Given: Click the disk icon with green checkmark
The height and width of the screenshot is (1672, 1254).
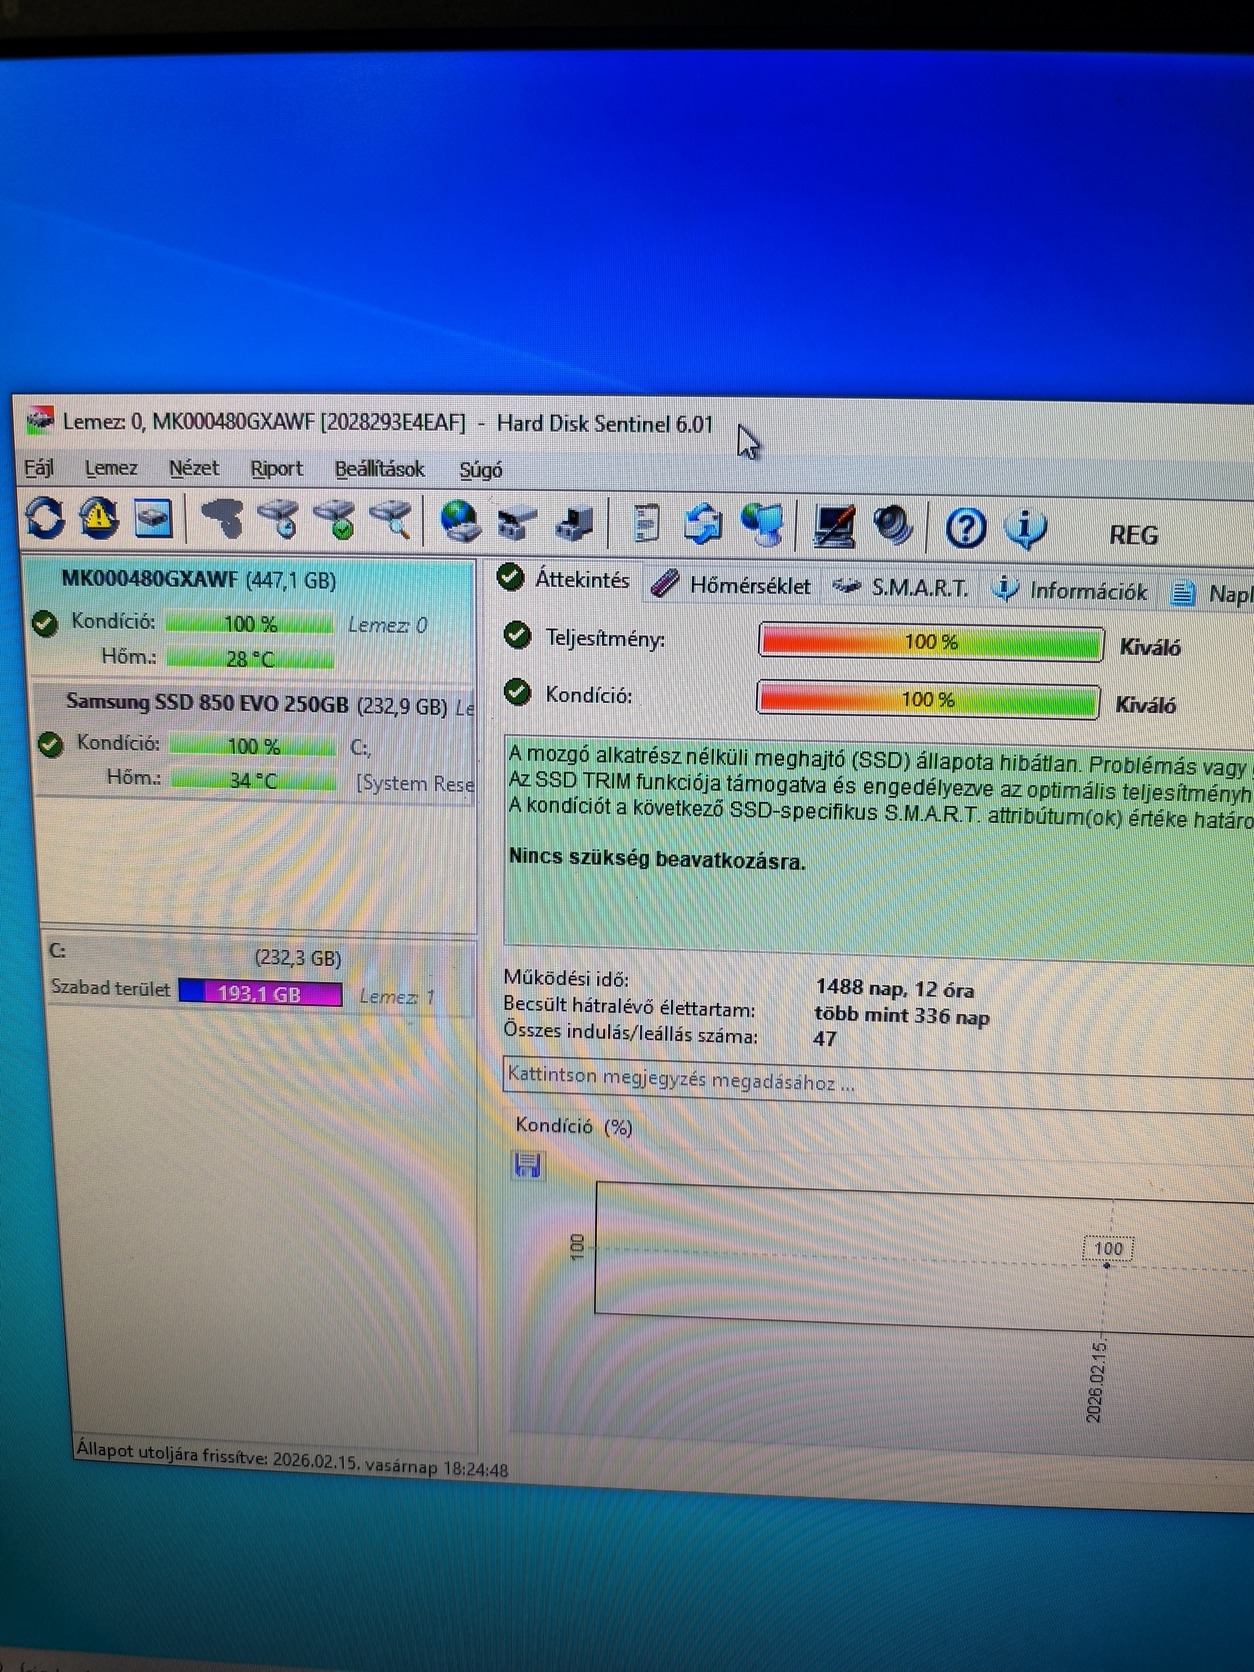Looking at the screenshot, I should click(335, 520).
